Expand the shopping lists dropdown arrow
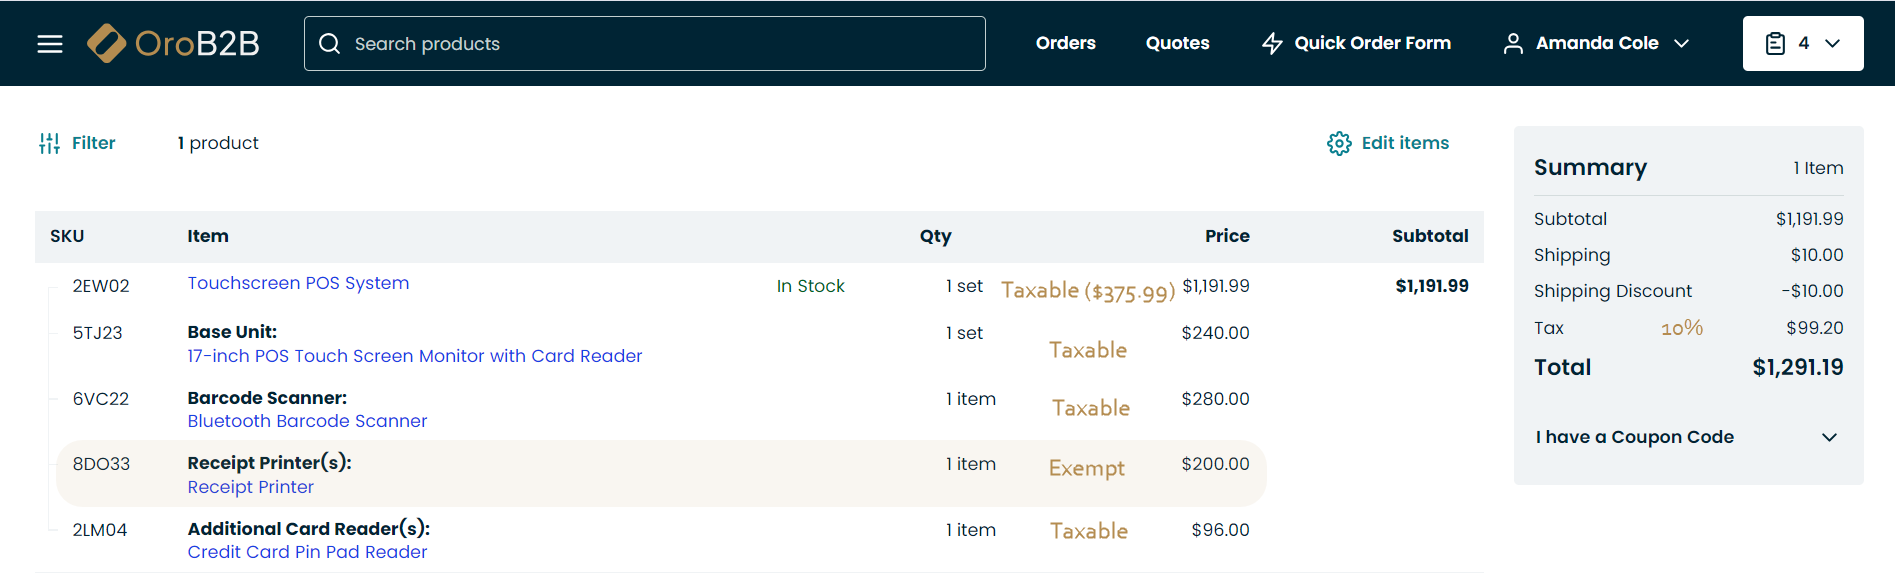Screen dimensions: 1895x573 [x=1833, y=44]
